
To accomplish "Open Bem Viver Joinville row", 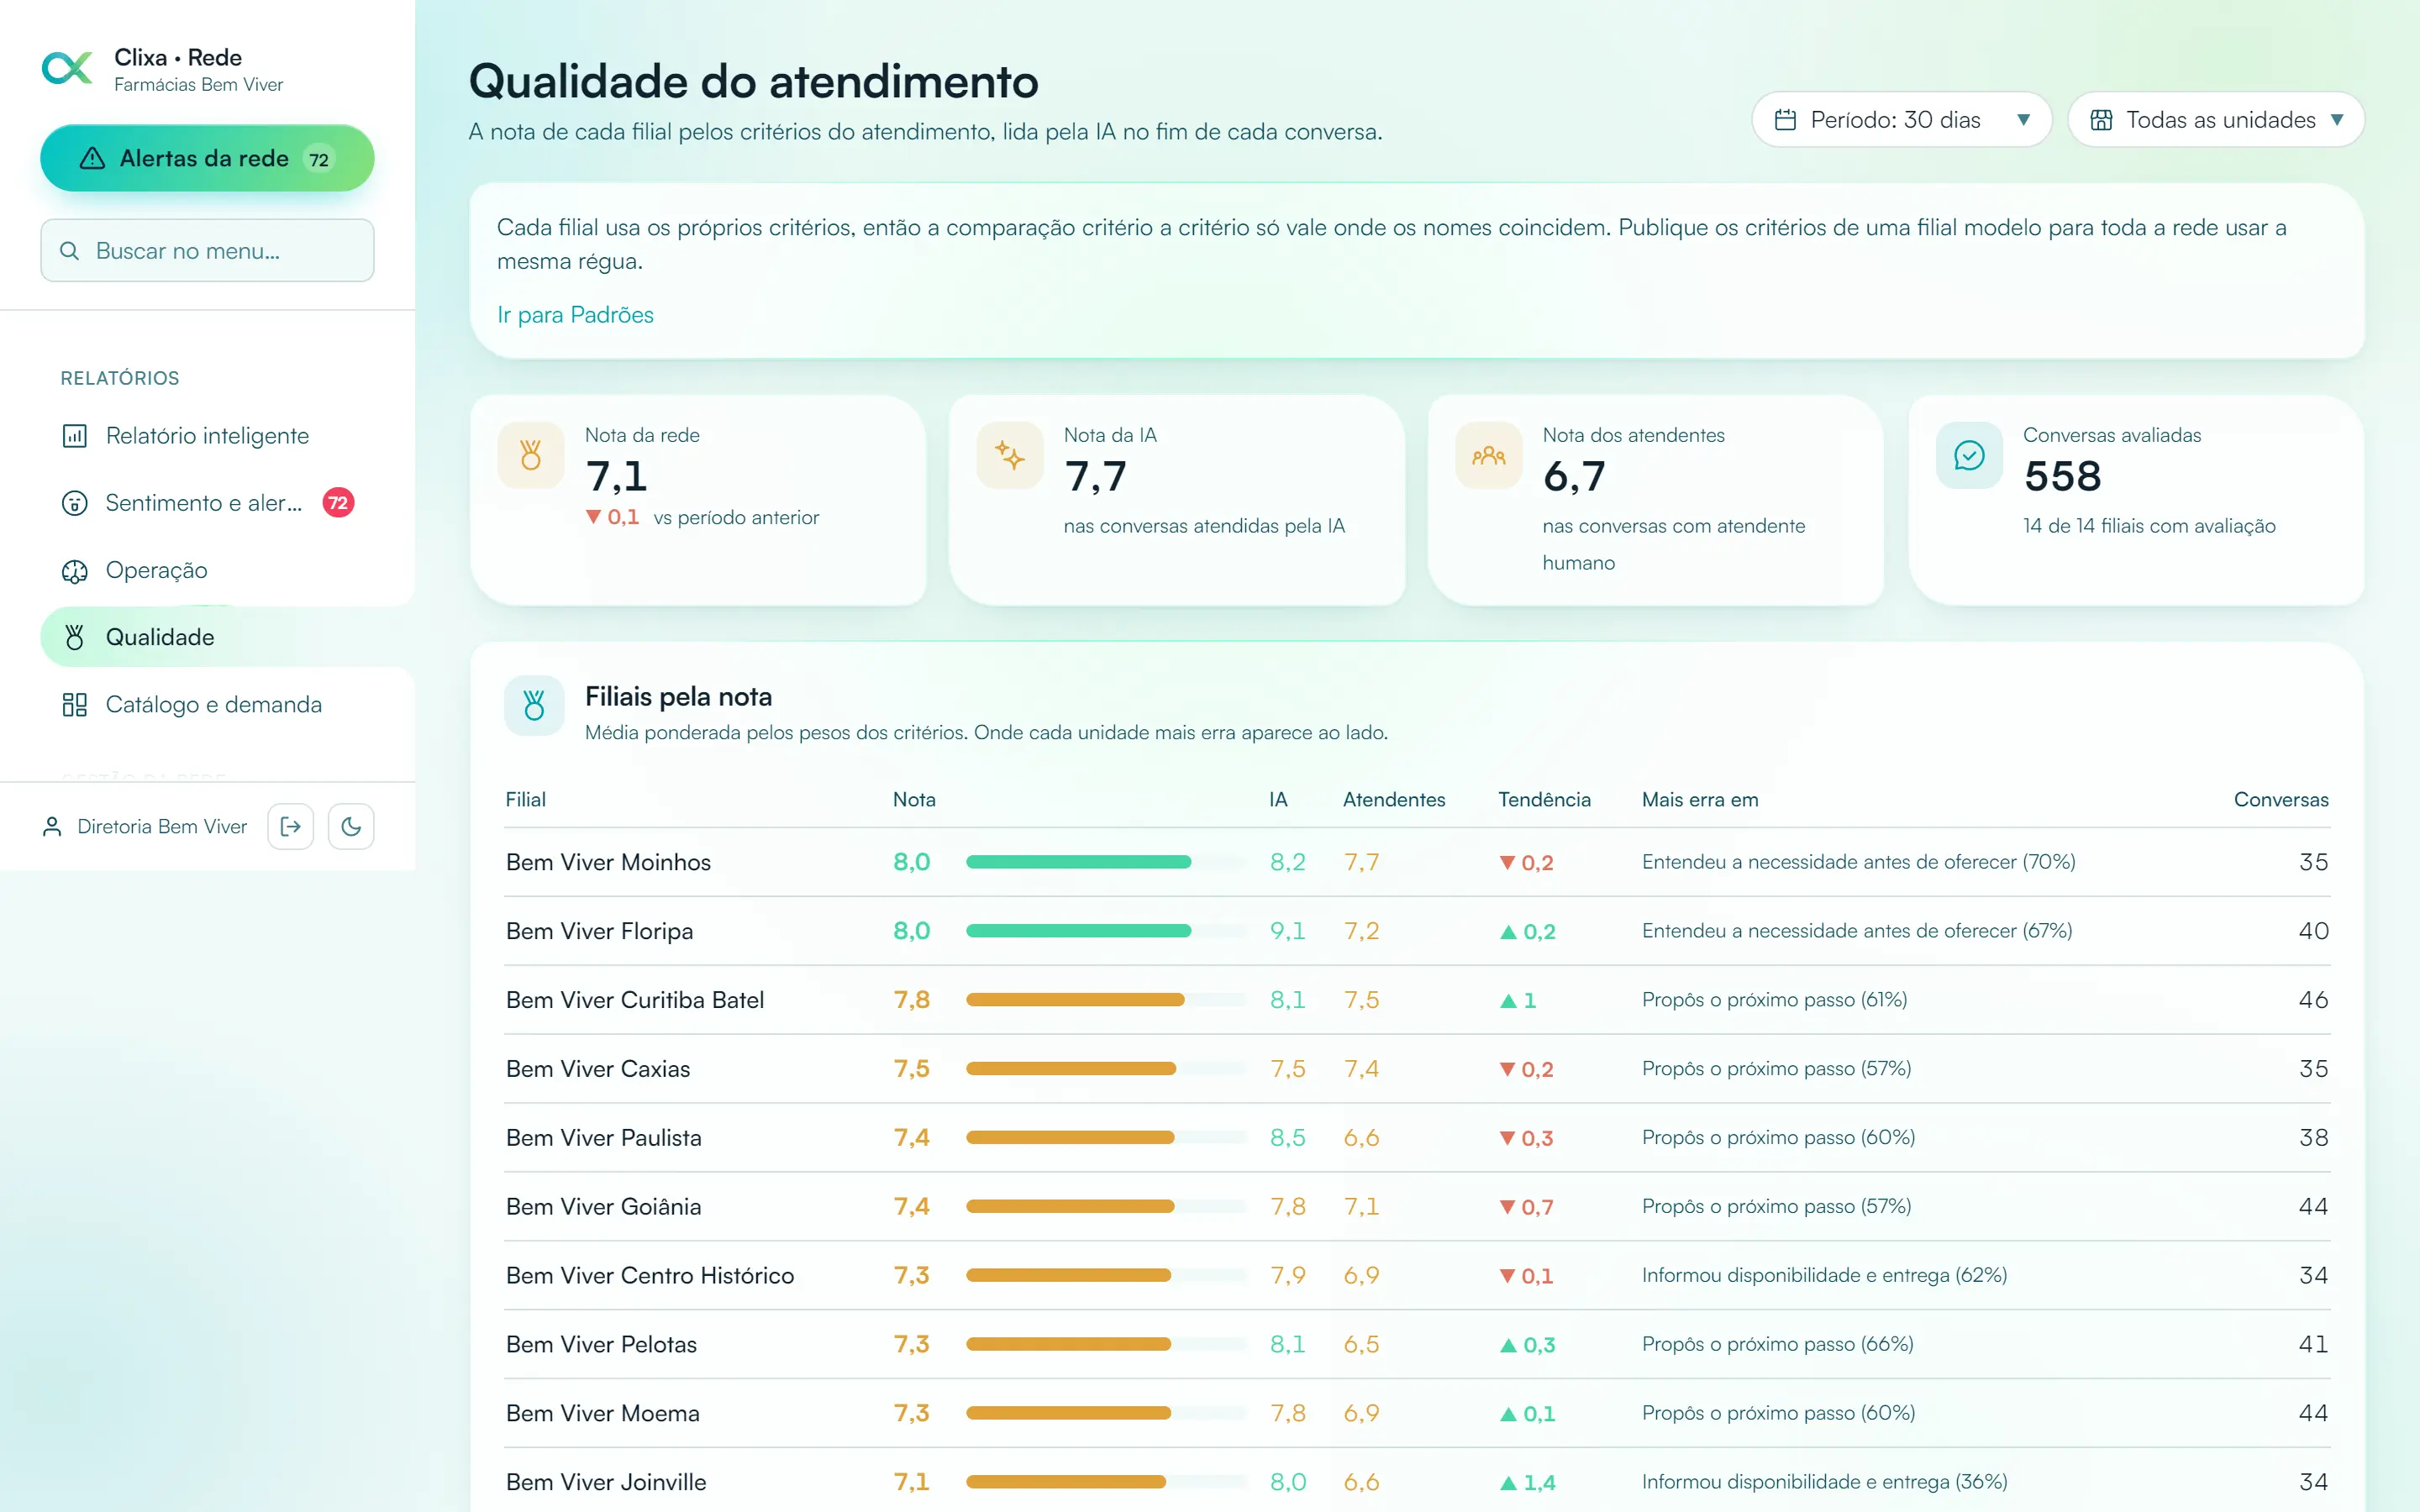I will tap(1417, 1482).
